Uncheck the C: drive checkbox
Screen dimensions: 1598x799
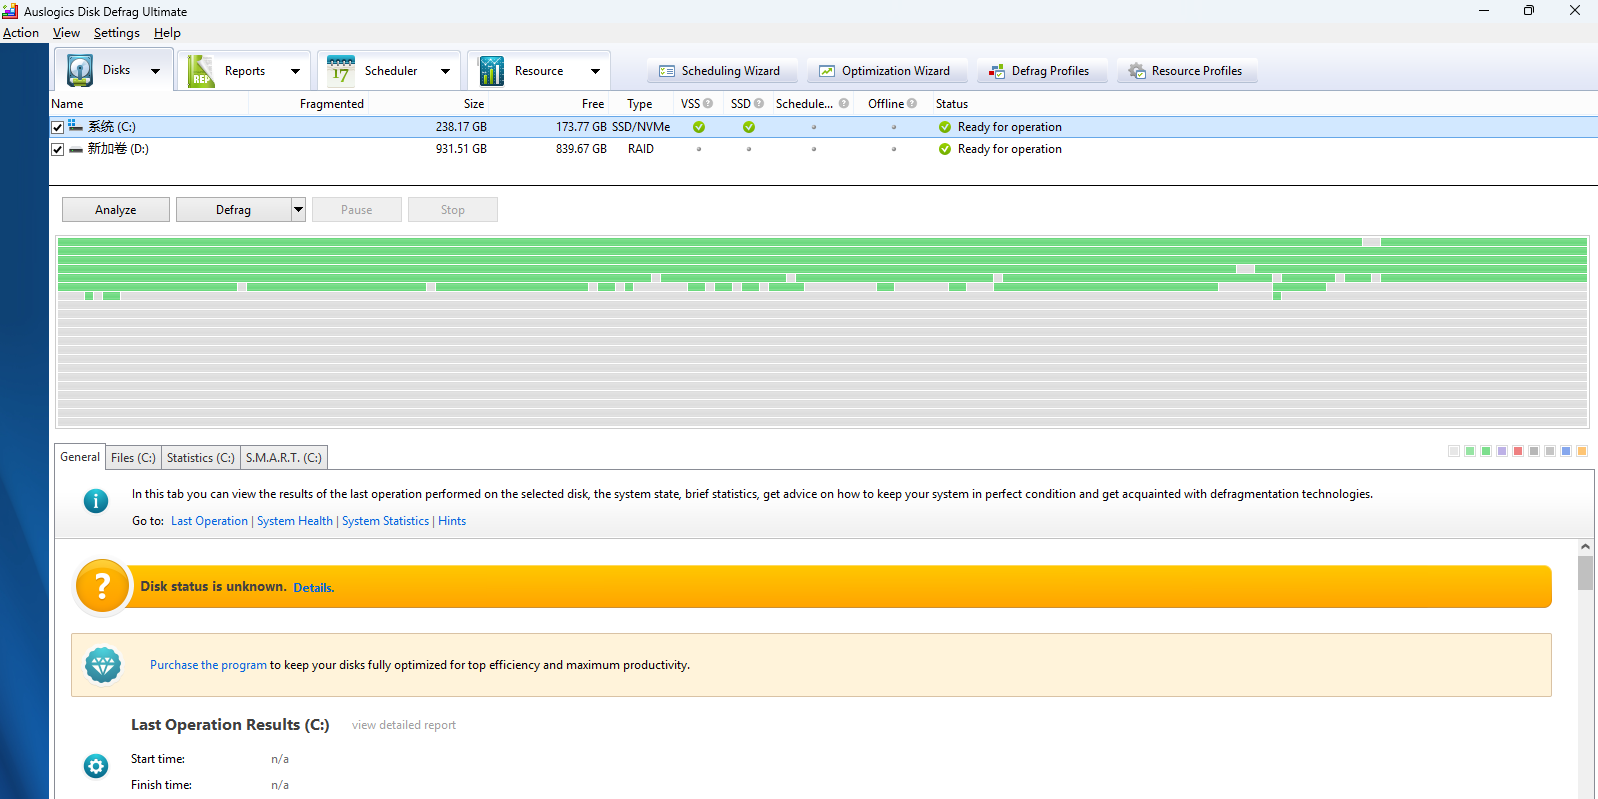click(58, 128)
